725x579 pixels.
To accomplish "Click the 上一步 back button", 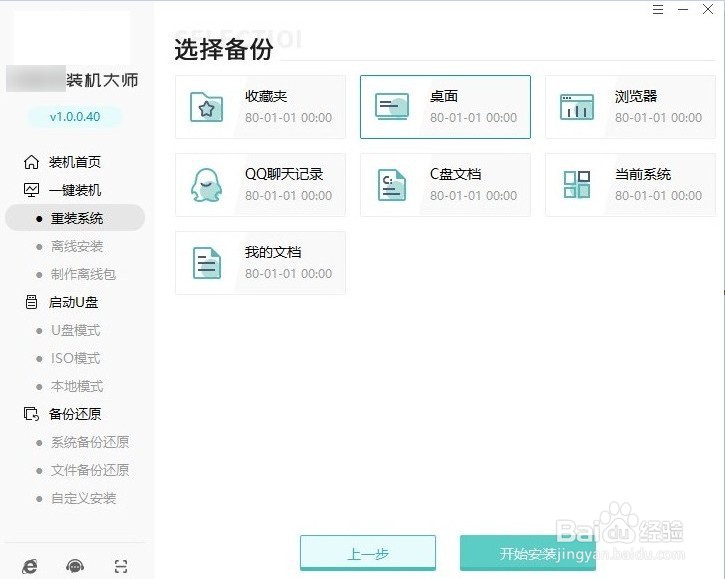I will point(368,553).
